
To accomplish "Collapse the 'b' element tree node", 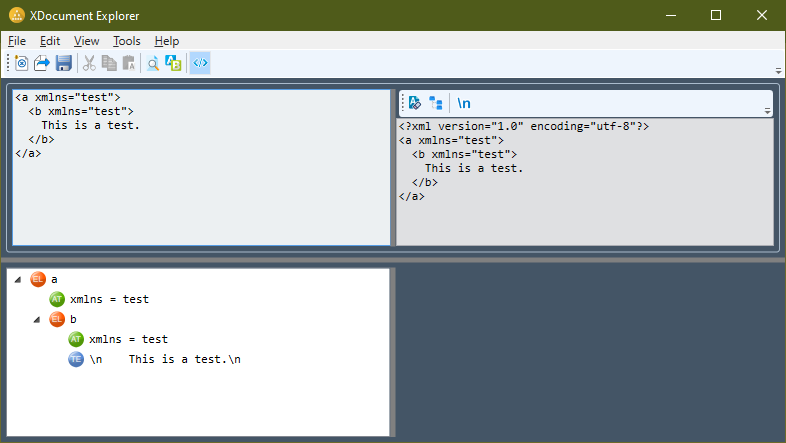I will pyautogui.click(x=37, y=320).
